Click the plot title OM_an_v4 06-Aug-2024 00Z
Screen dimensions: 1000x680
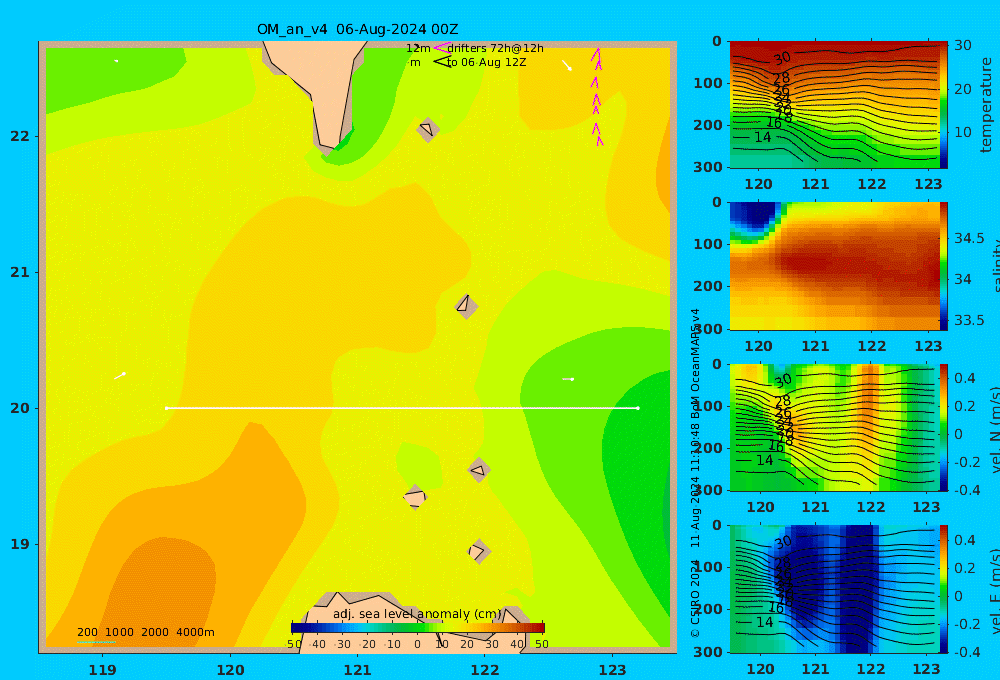[357, 29]
